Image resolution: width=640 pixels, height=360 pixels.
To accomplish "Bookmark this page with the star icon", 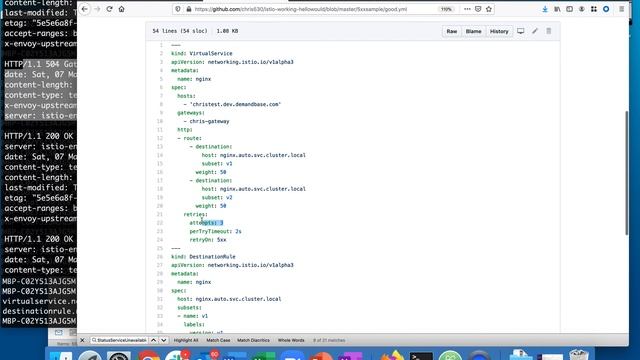I will [x=489, y=9].
